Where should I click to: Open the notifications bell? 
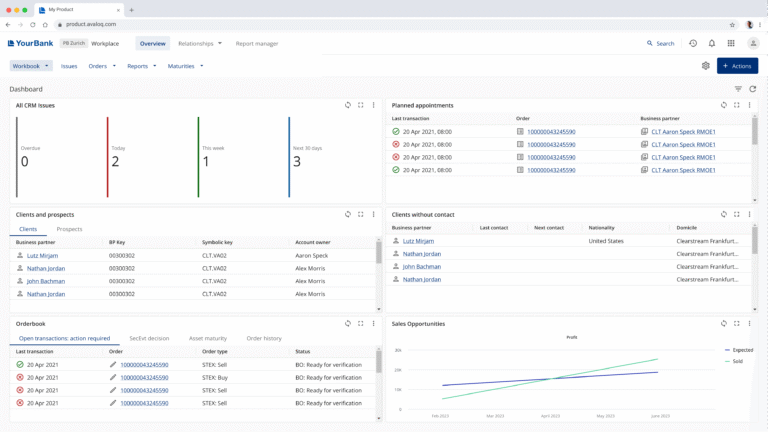click(712, 44)
